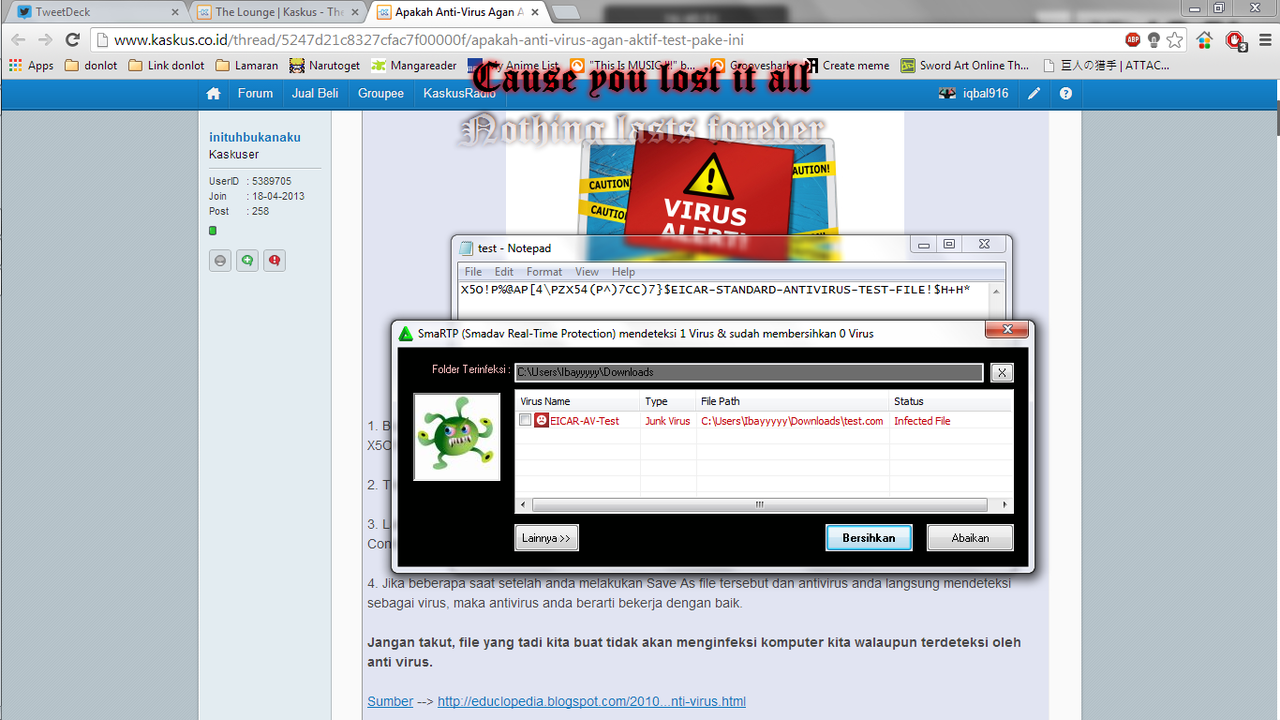Viewport: 1280px width, 720px height.
Task: Open the new tab button
Action: (566, 12)
